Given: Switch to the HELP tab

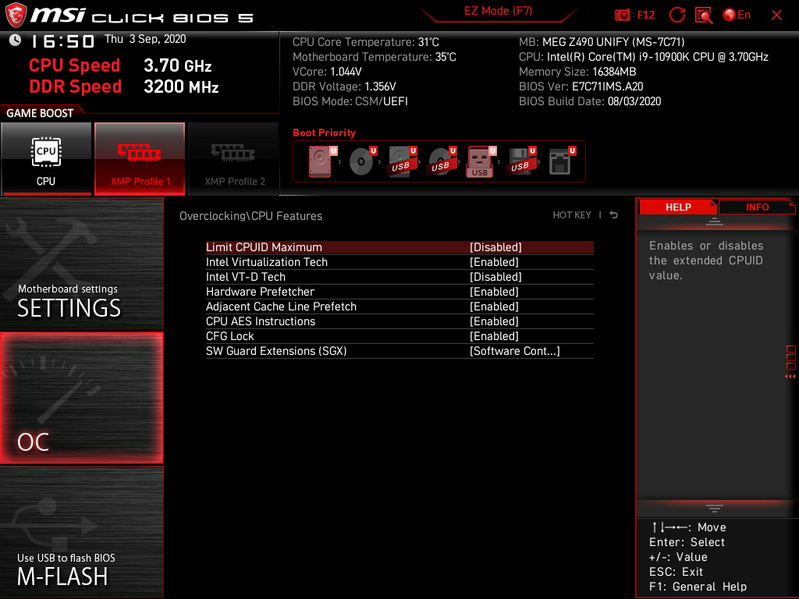Looking at the screenshot, I should click(x=678, y=207).
